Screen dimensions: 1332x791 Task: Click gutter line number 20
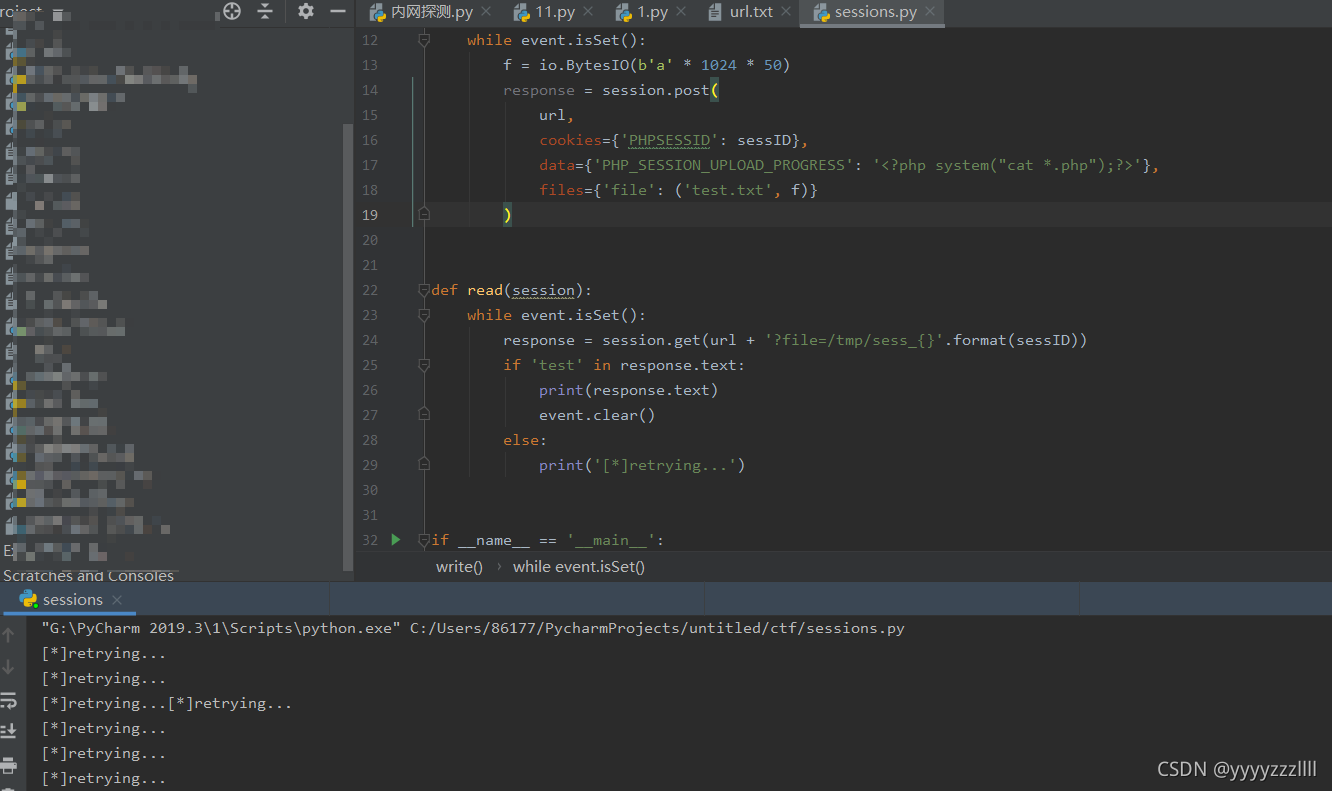[370, 240]
